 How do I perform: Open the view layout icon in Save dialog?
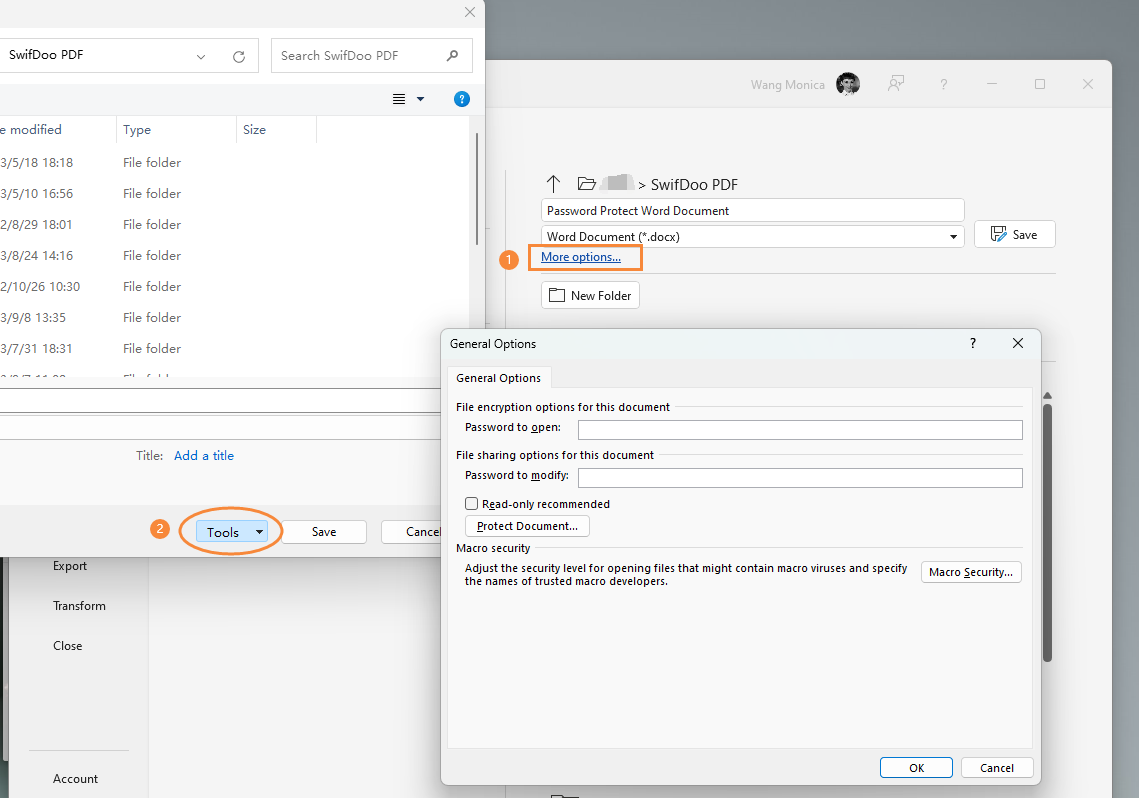[x=399, y=99]
